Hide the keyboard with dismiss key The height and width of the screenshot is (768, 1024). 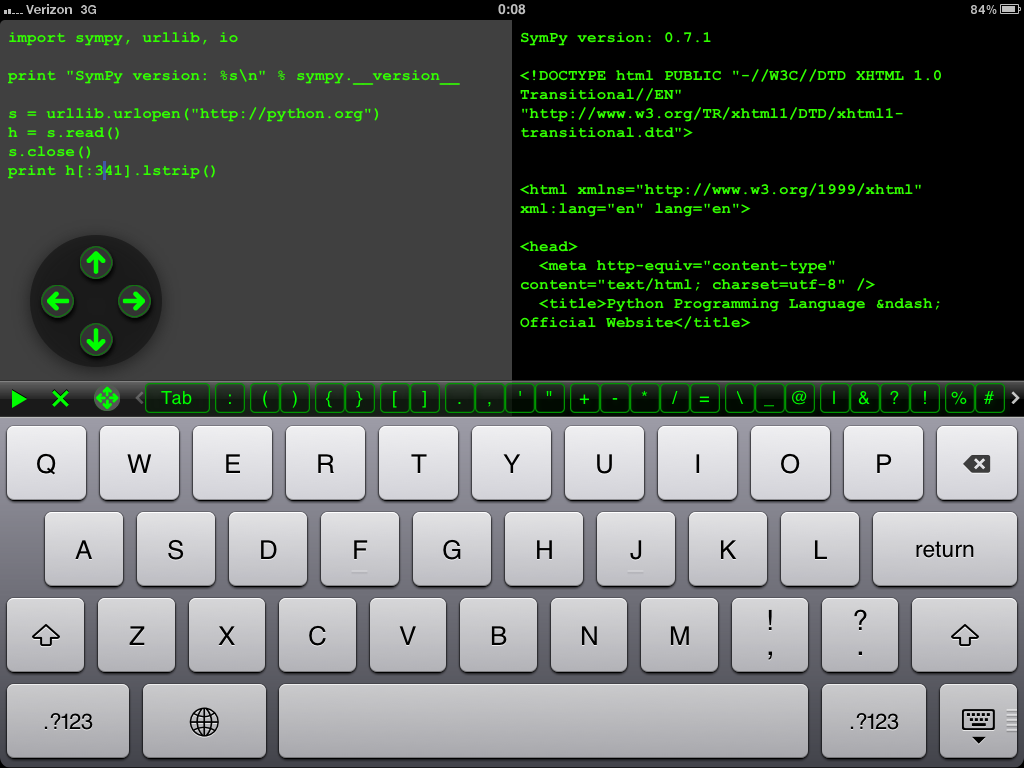coord(978,721)
